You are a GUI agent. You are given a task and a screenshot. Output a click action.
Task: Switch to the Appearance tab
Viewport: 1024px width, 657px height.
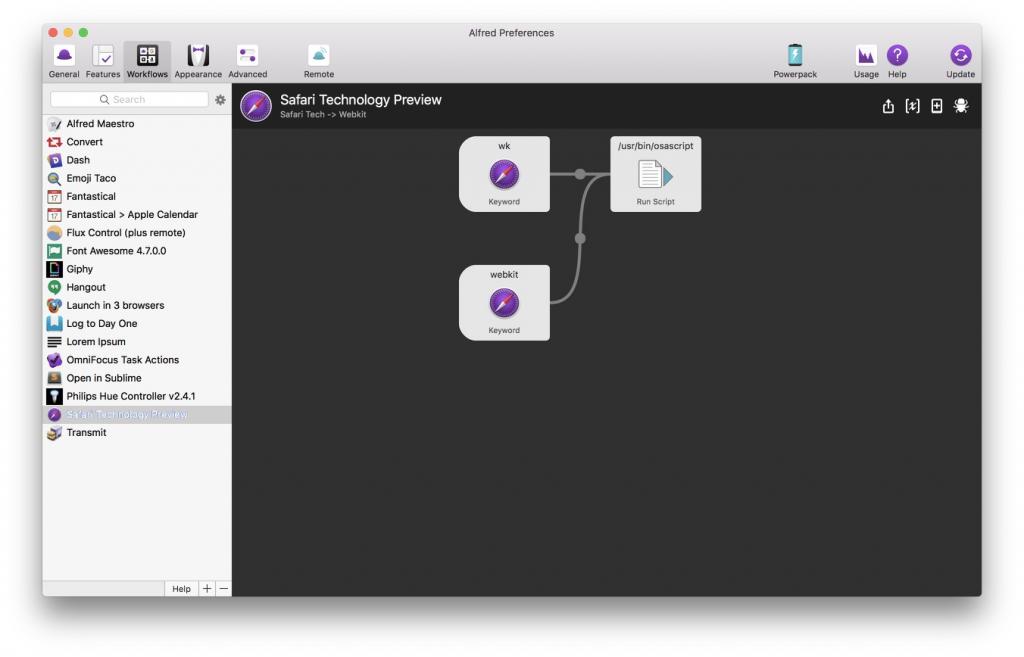[x=198, y=60]
